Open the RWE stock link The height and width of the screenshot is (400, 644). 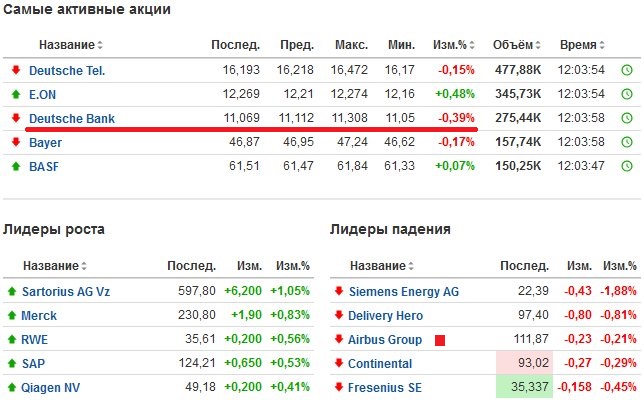tap(34, 340)
